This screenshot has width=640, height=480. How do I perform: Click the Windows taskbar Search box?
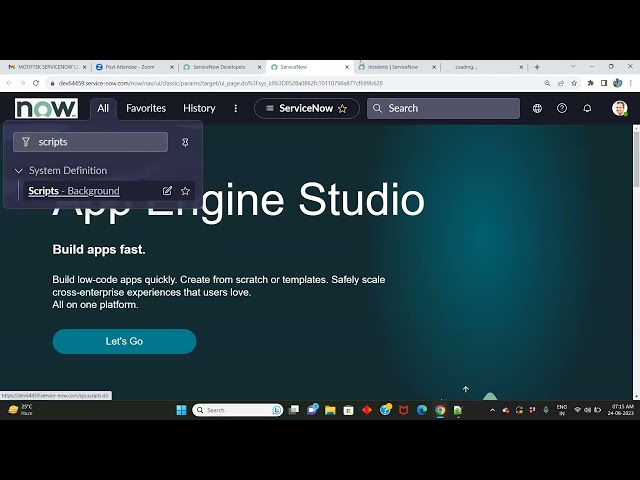238,410
